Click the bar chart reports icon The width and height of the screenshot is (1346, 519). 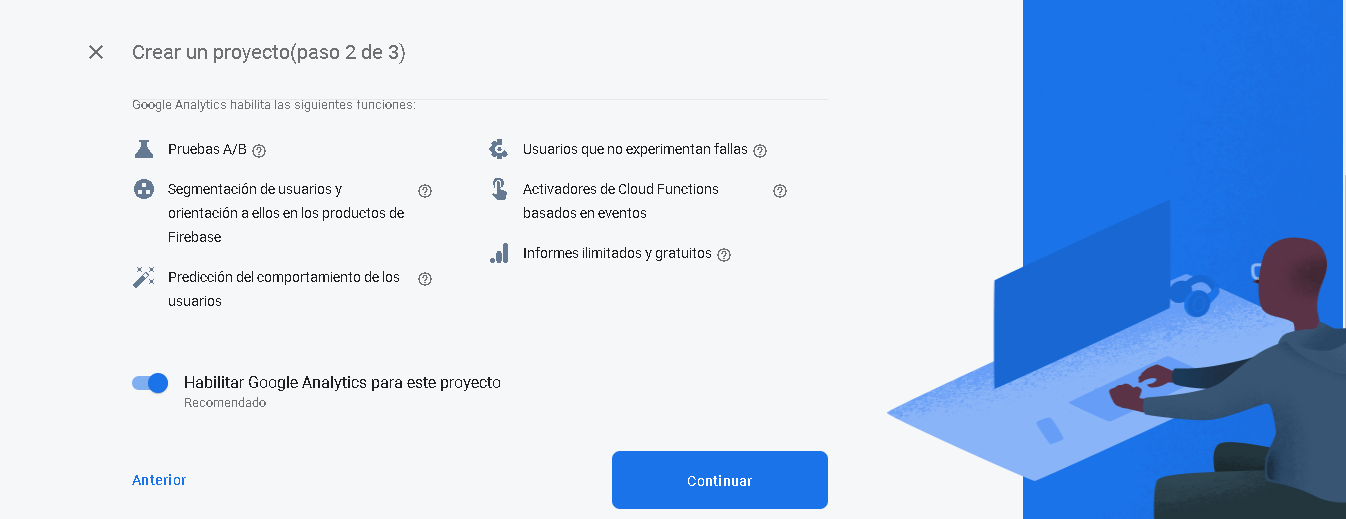(x=499, y=253)
